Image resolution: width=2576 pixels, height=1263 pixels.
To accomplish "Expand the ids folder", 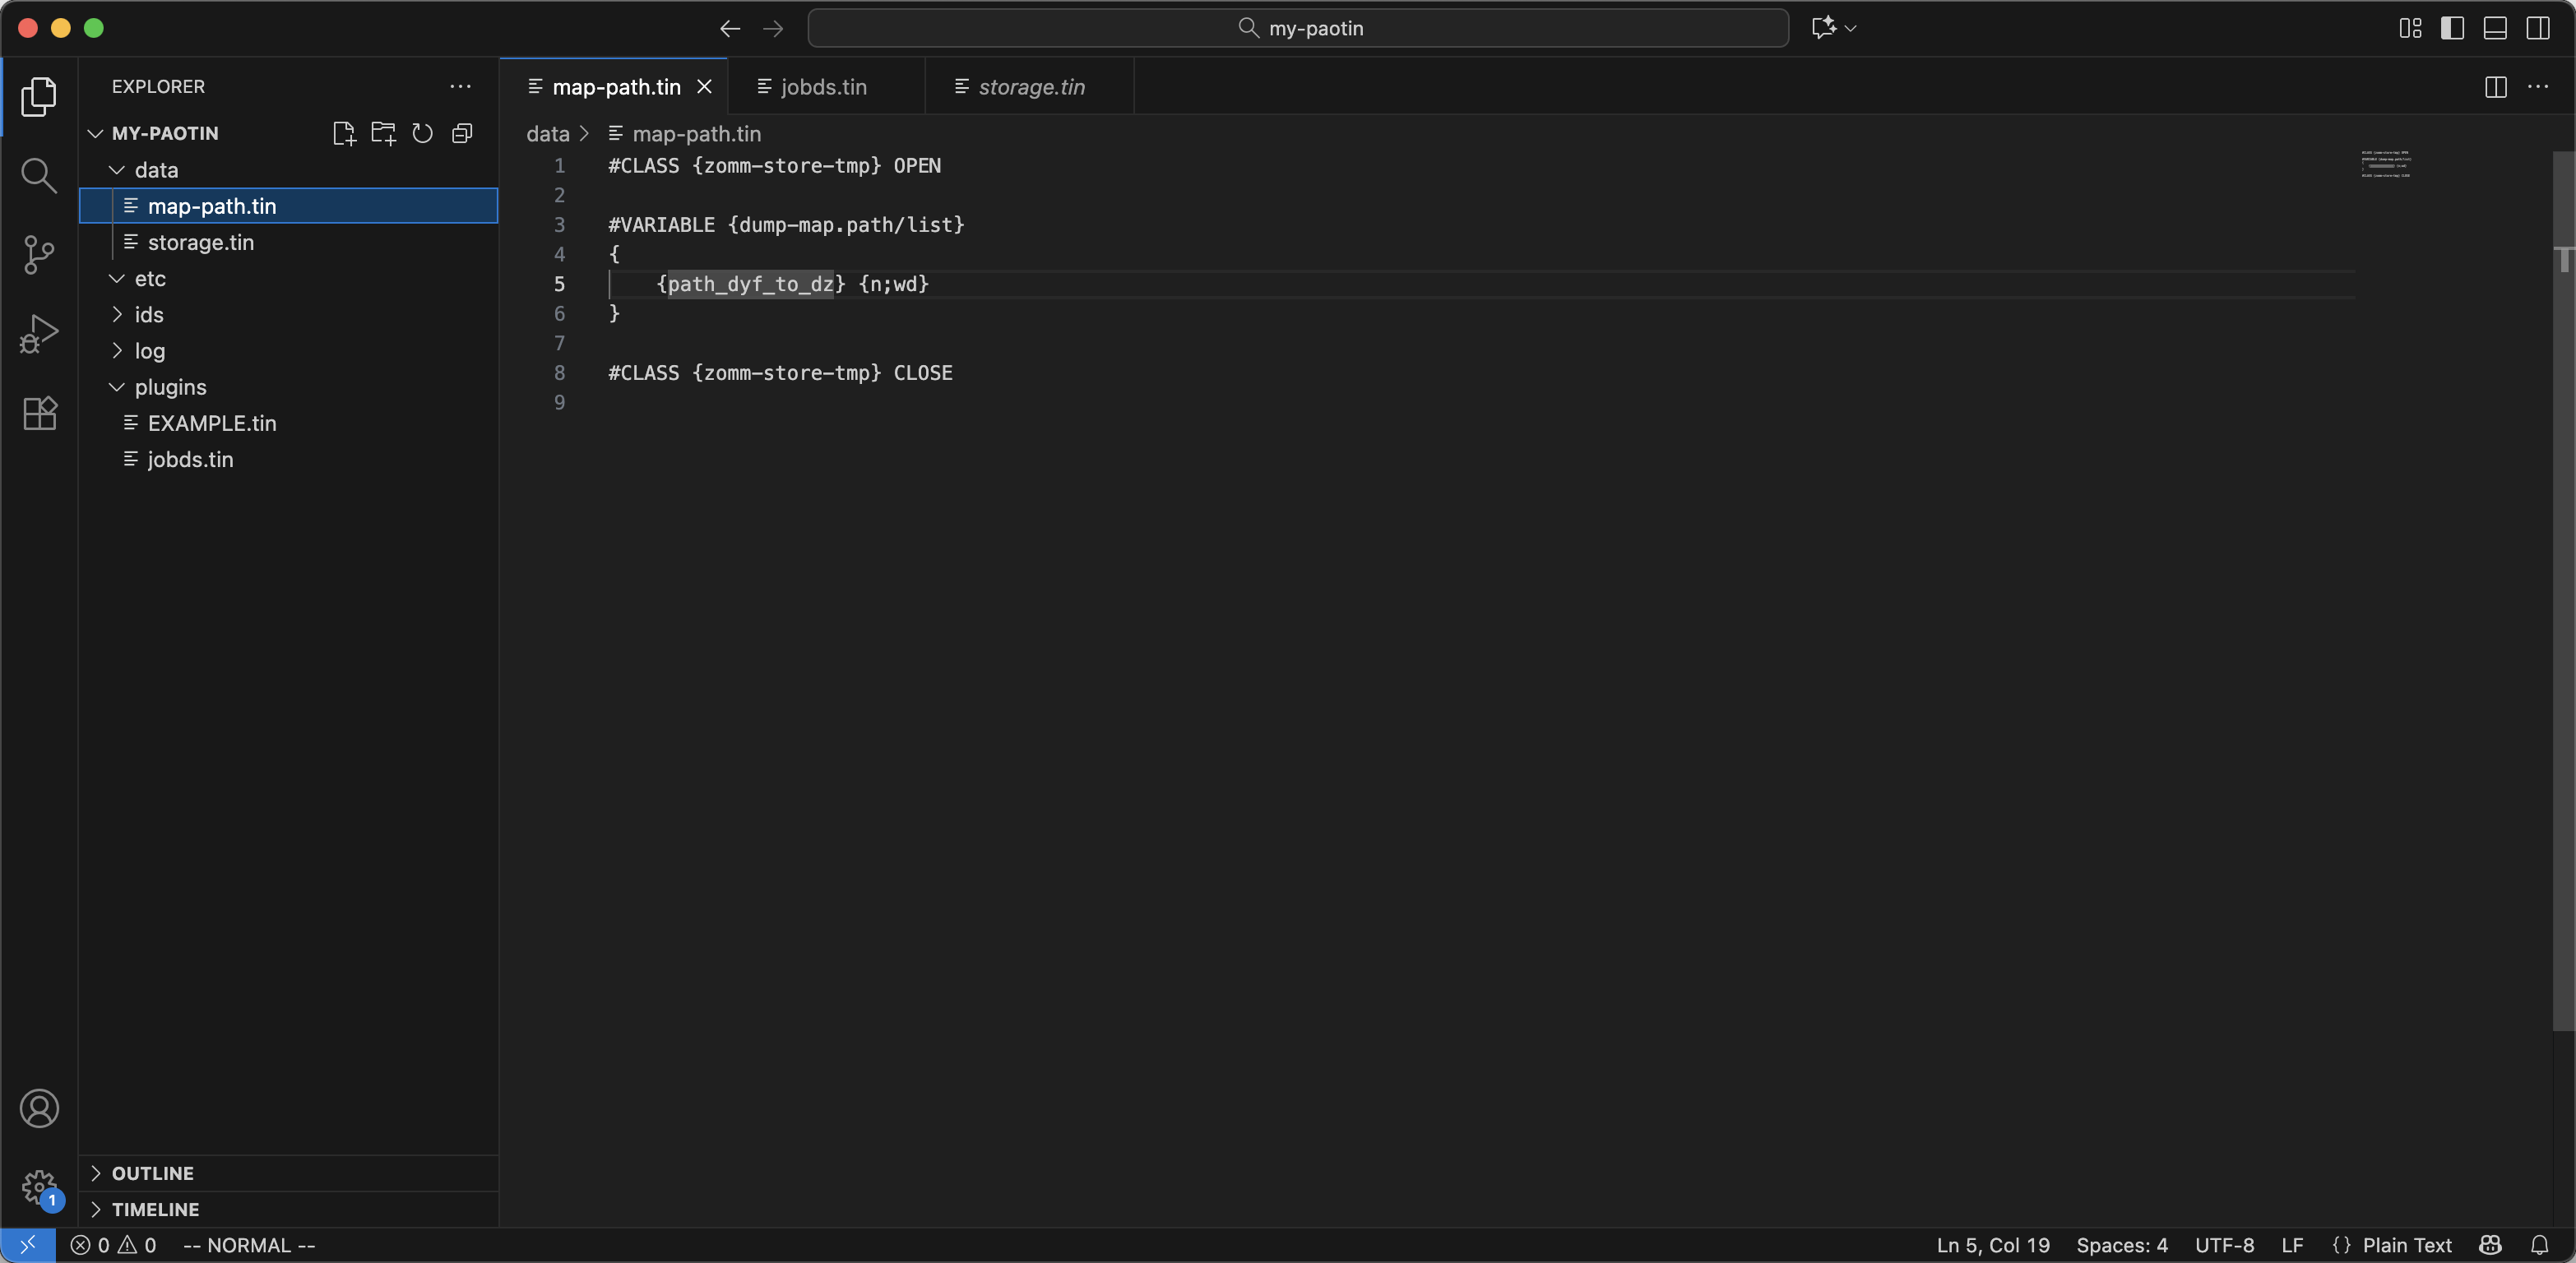I will tap(149, 315).
